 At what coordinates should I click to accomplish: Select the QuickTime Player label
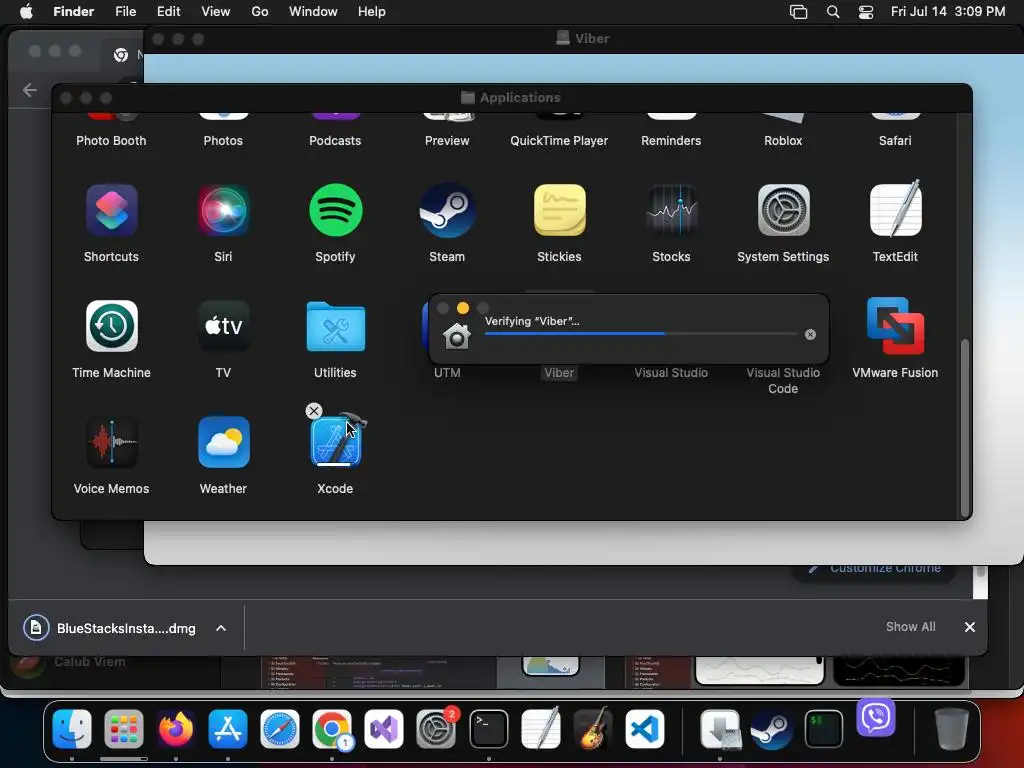tap(559, 140)
